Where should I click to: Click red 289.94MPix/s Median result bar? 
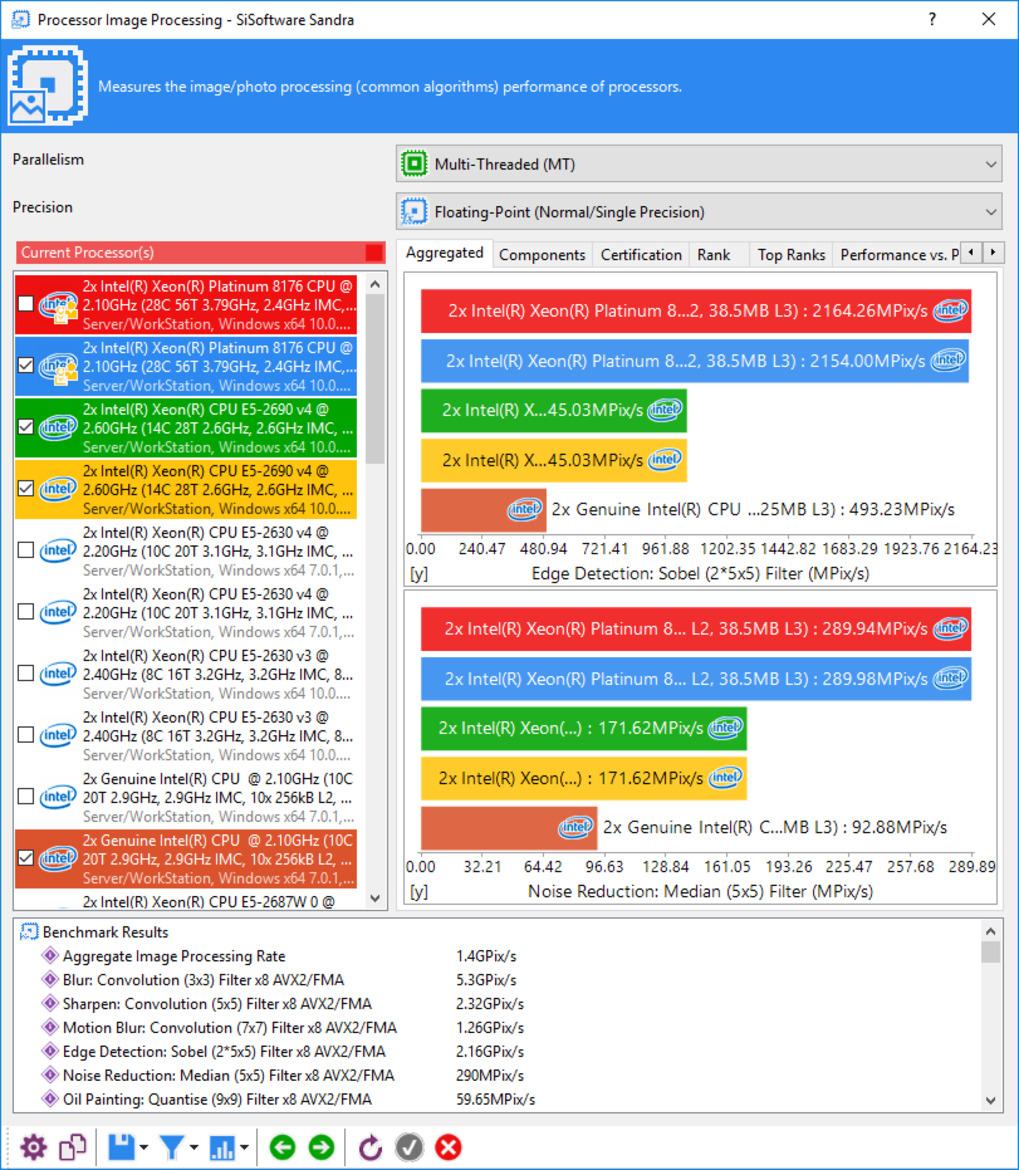click(696, 629)
